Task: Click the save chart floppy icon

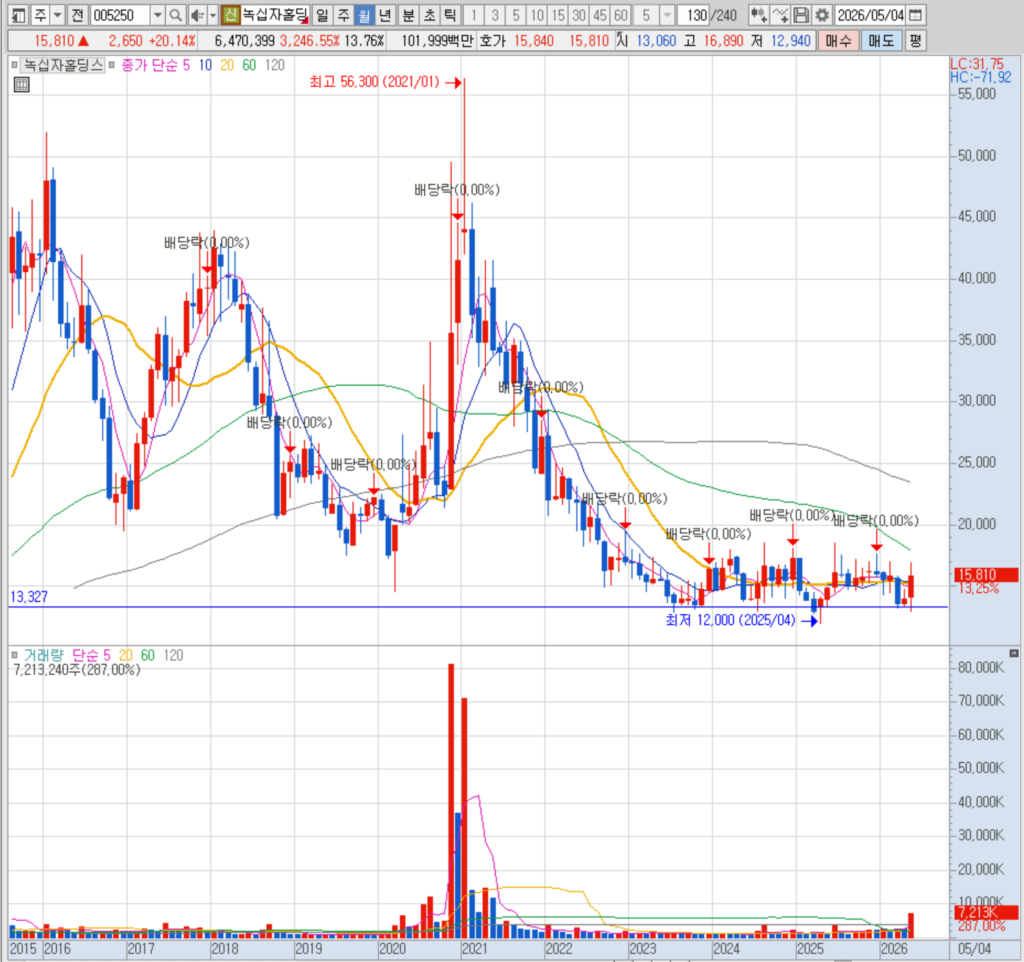Action: pyautogui.click(x=801, y=15)
